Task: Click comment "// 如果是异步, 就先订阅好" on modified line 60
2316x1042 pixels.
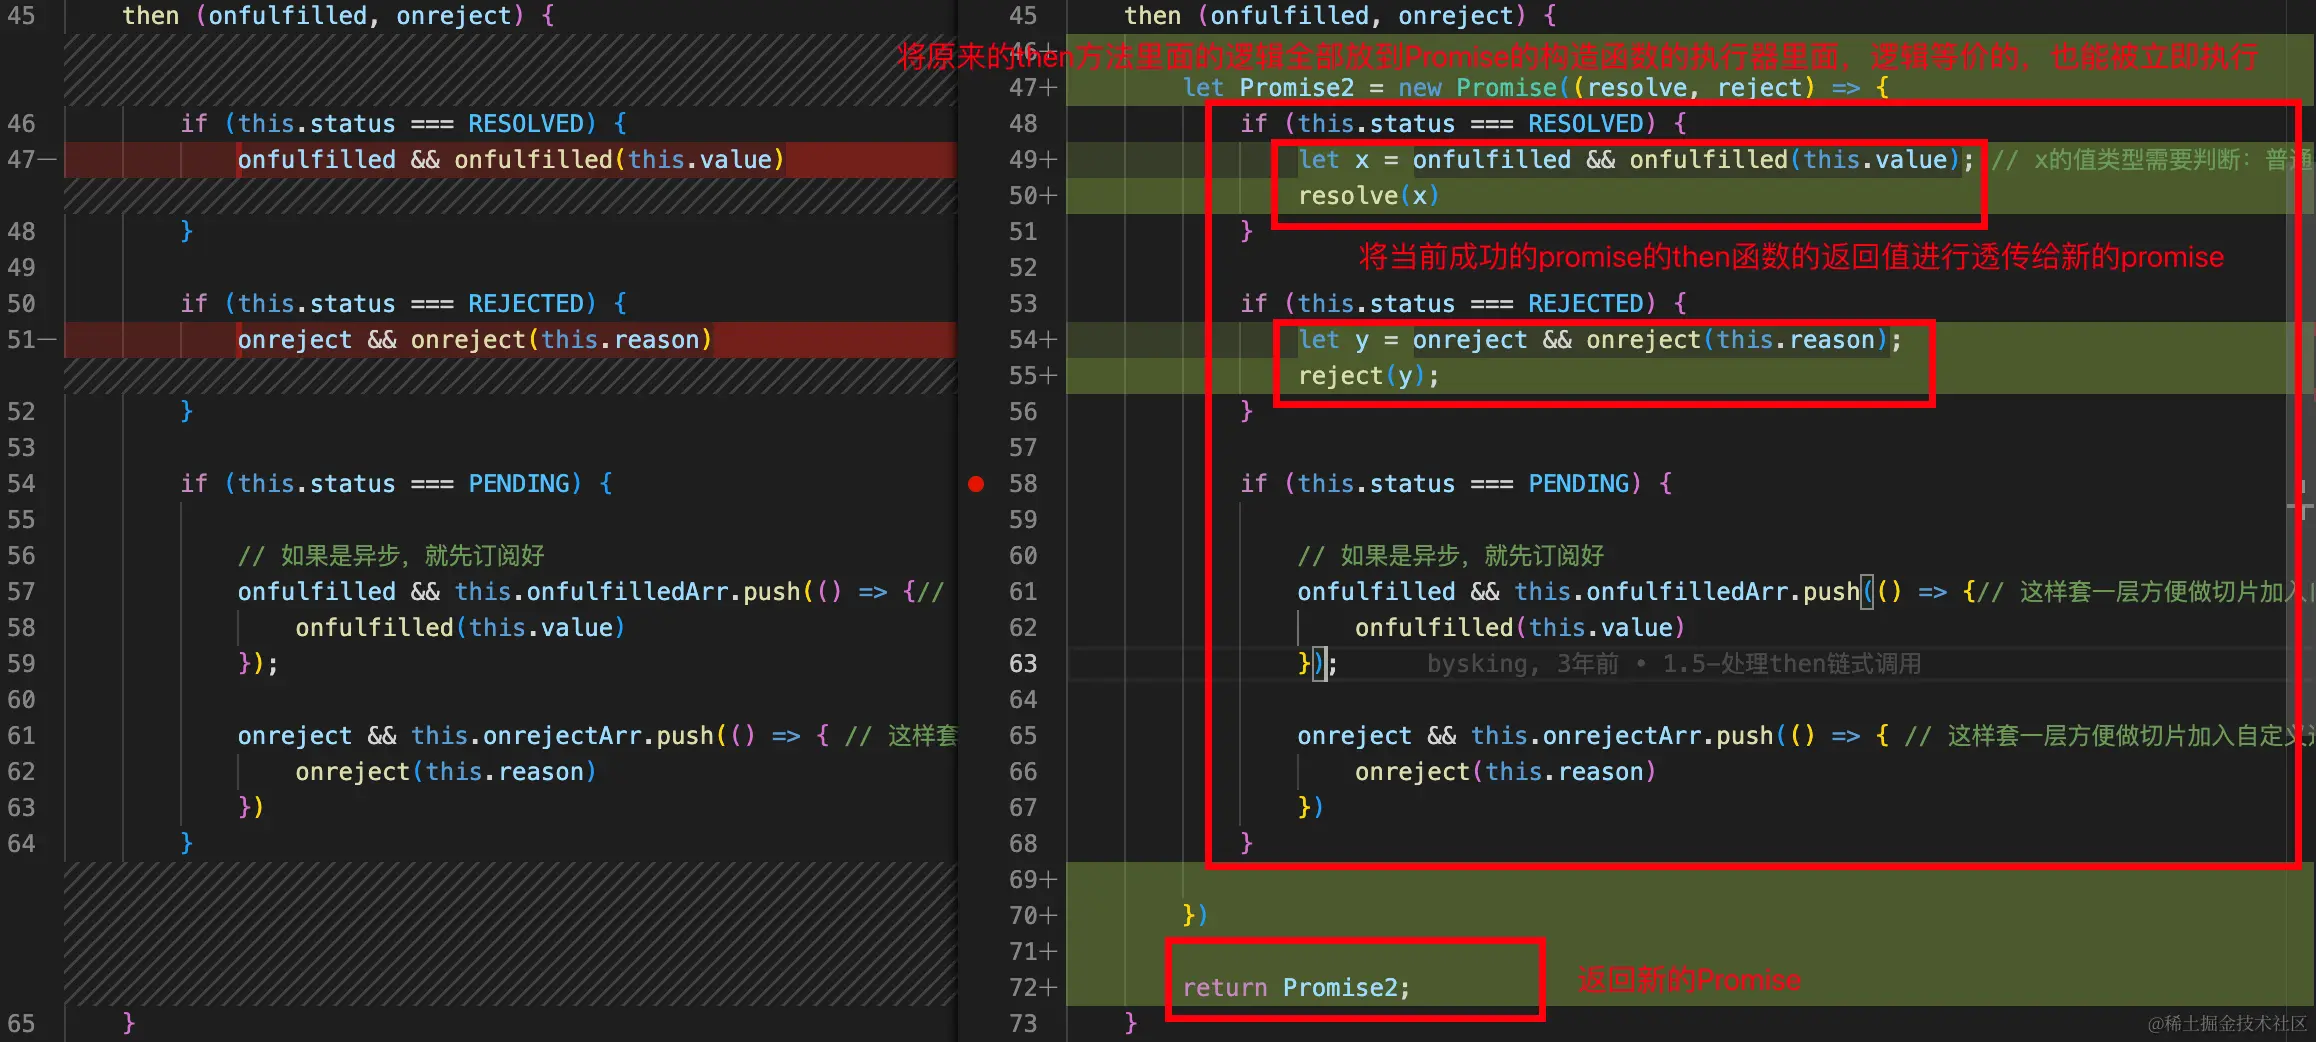Action: pos(1451,556)
